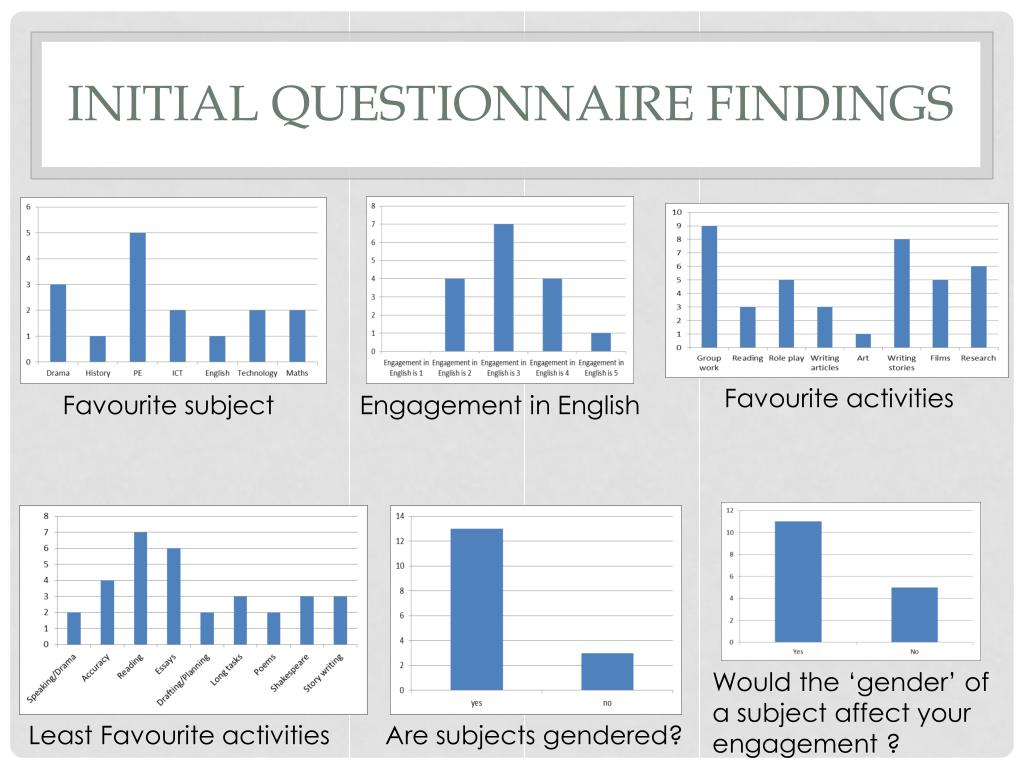The image size is (1024, 768).
Task: Click the Group work bar
Action: pyautogui.click(x=709, y=286)
